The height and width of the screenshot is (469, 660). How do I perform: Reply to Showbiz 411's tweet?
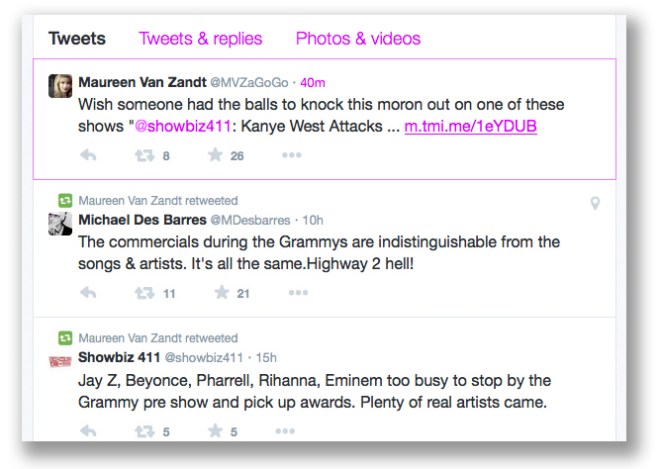(88, 431)
